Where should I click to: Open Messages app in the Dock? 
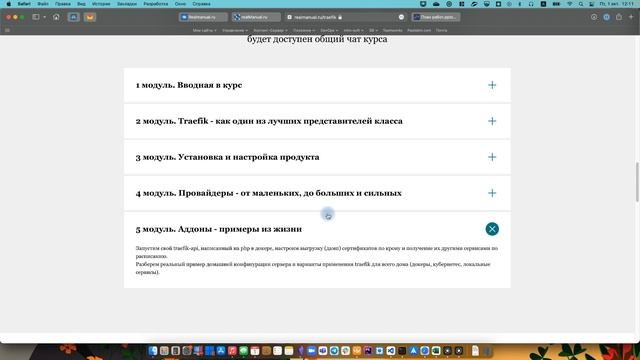tap(244, 351)
